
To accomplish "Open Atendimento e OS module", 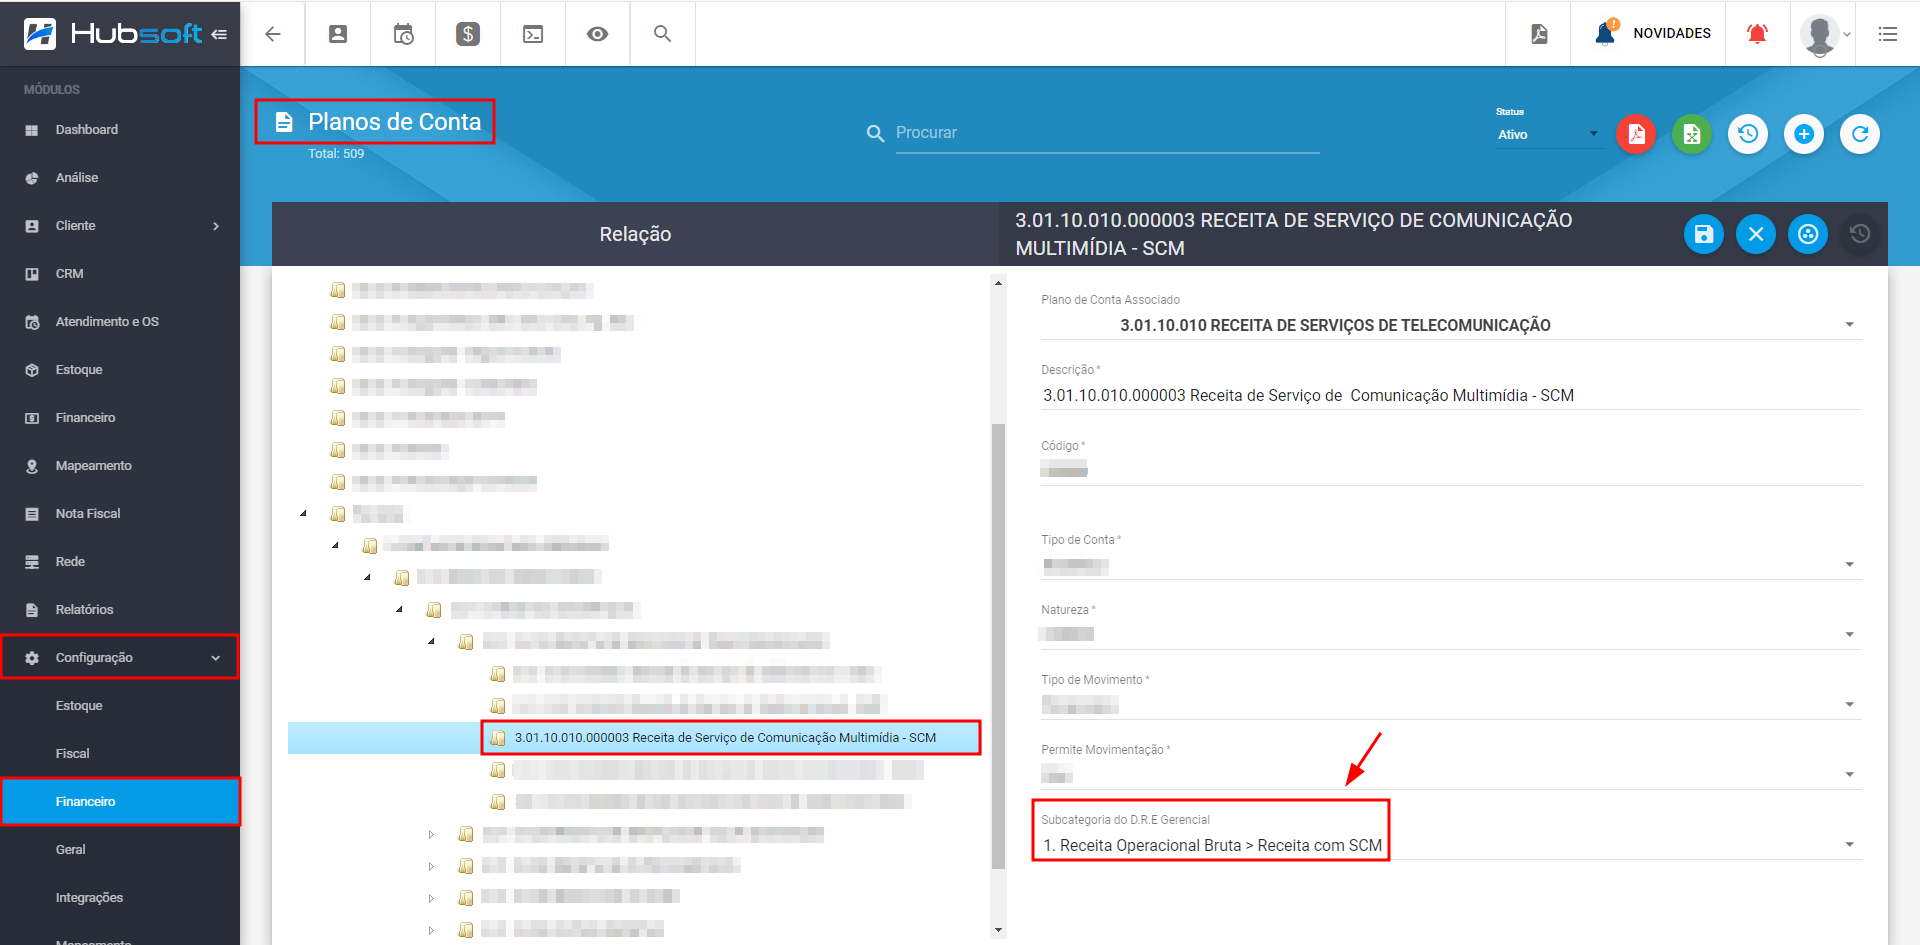I will (120, 322).
